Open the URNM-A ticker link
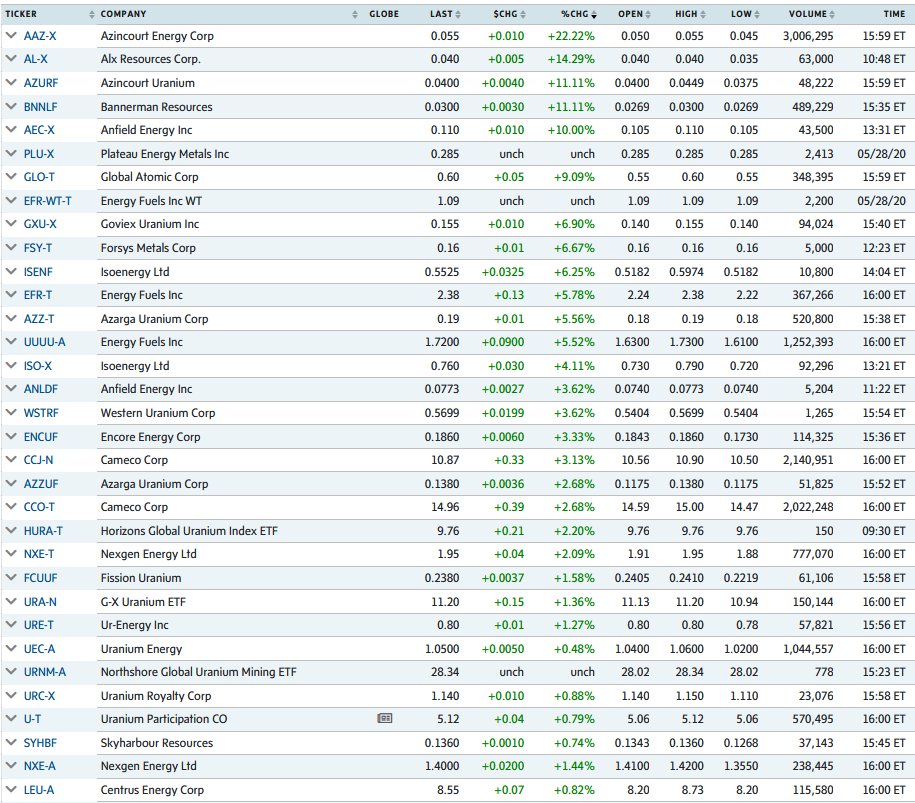The width and height of the screenshot is (915, 803). pos(44,672)
